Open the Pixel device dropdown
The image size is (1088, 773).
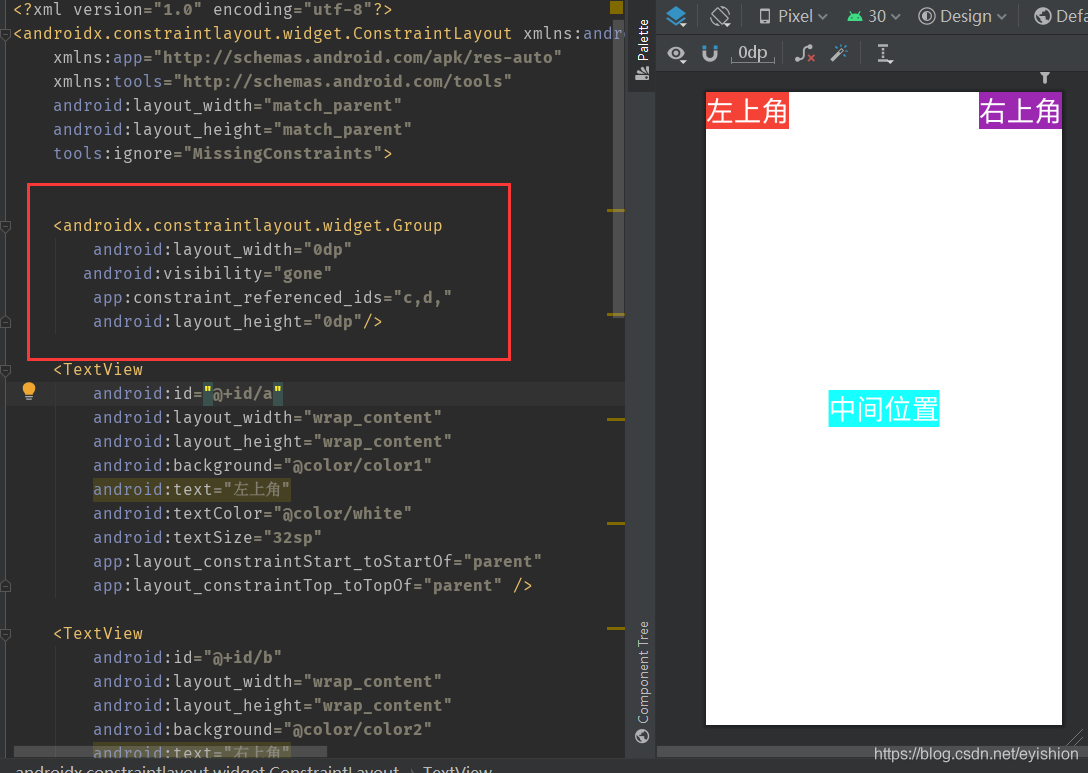(x=792, y=16)
